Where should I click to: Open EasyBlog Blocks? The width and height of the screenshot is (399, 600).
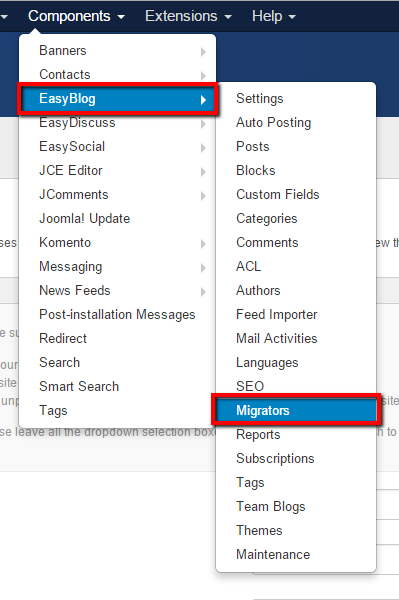pyautogui.click(x=296, y=171)
